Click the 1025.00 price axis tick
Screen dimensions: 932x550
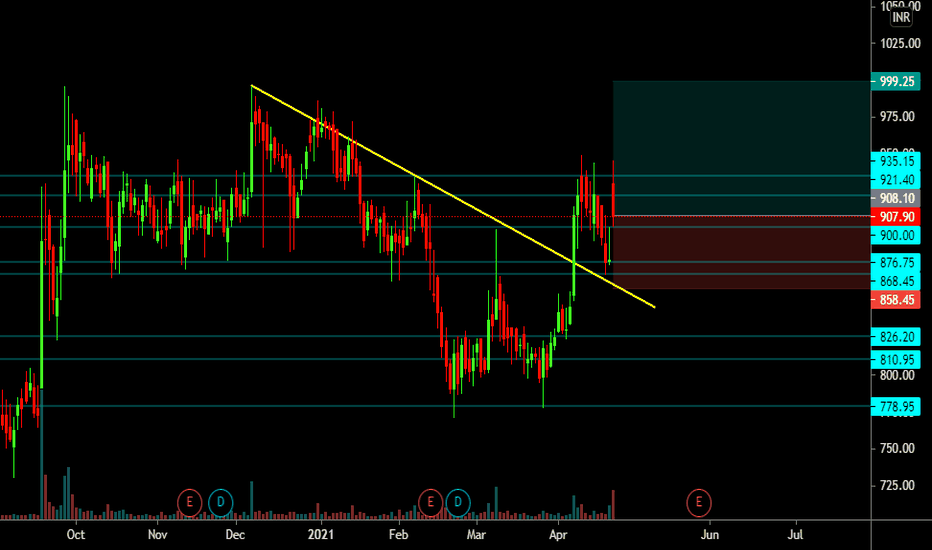[900, 43]
